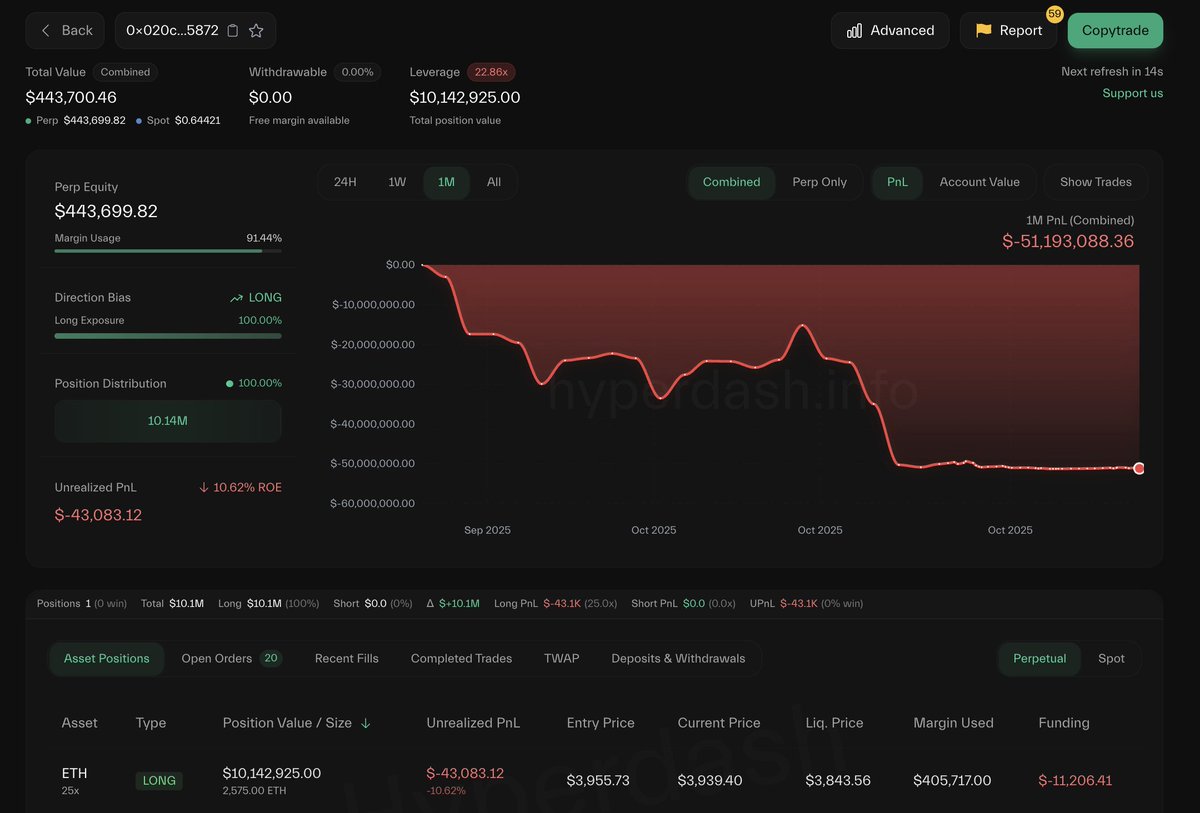
Task: Click the $405,717.00 margin used value
Action: [x=952, y=780]
